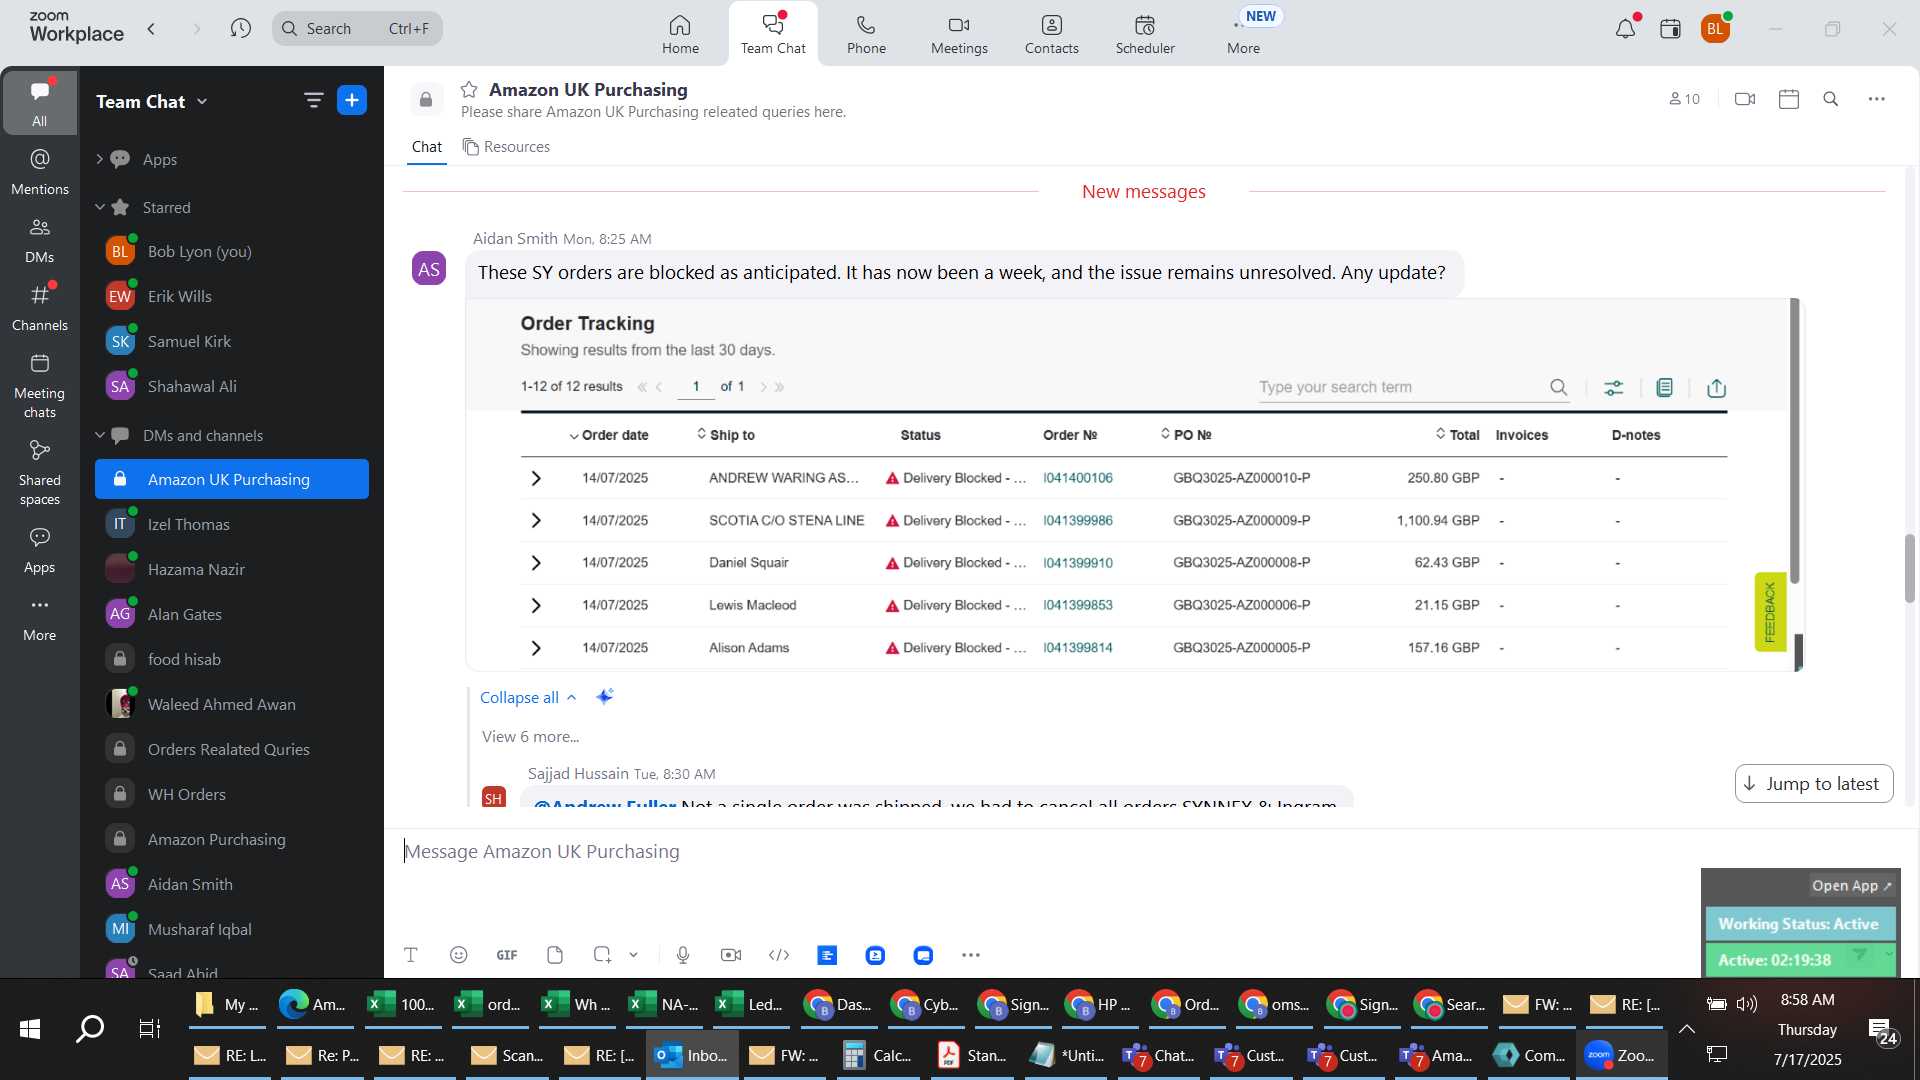Open the calendar icon near the profile avatar

tap(1670, 29)
